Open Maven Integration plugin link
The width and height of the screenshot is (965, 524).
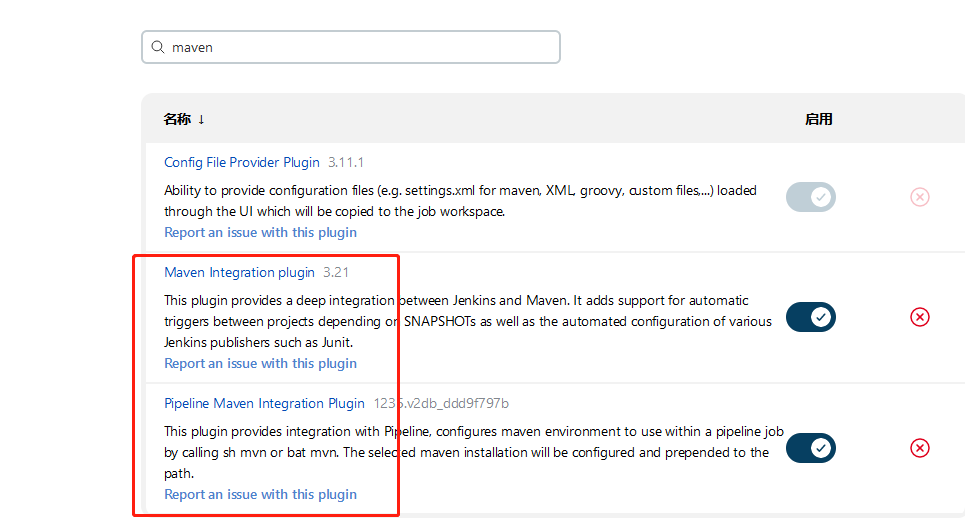coord(239,273)
